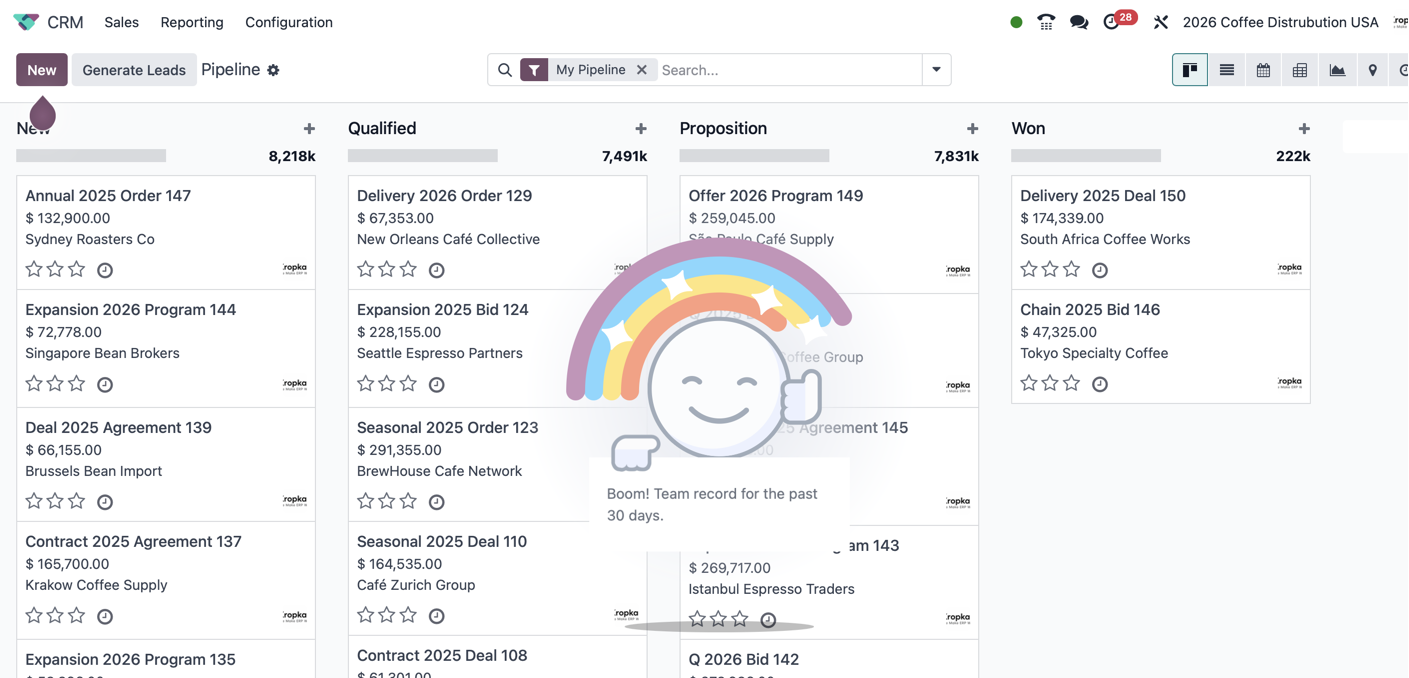The width and height of the screenshot is (1409, 678).
Task: Open activity clock on Chain 2025 Bid 146
Action: 1100,384
